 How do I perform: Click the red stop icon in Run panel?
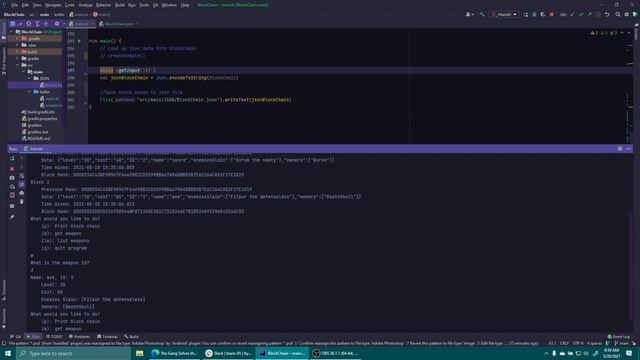[12, 169]
